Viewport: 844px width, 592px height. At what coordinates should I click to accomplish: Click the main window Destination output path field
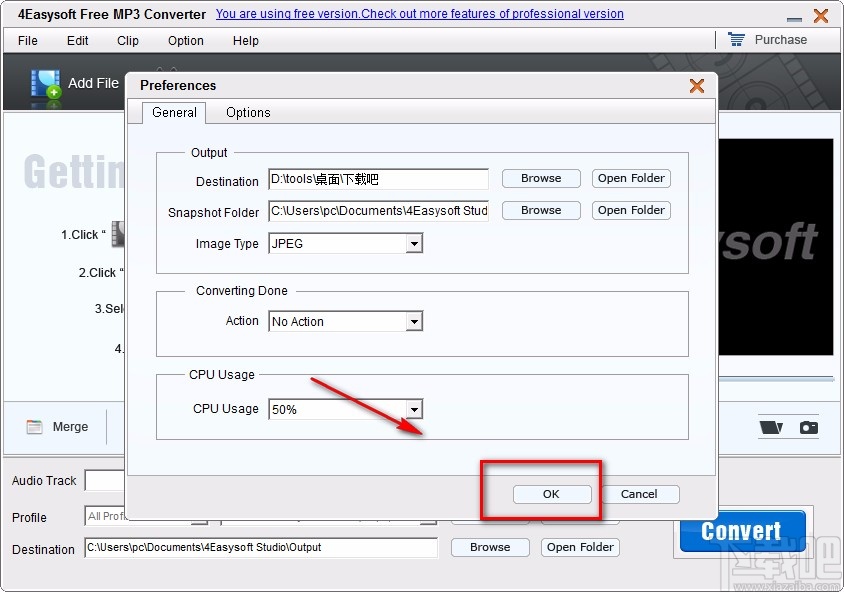click(261, 547)
